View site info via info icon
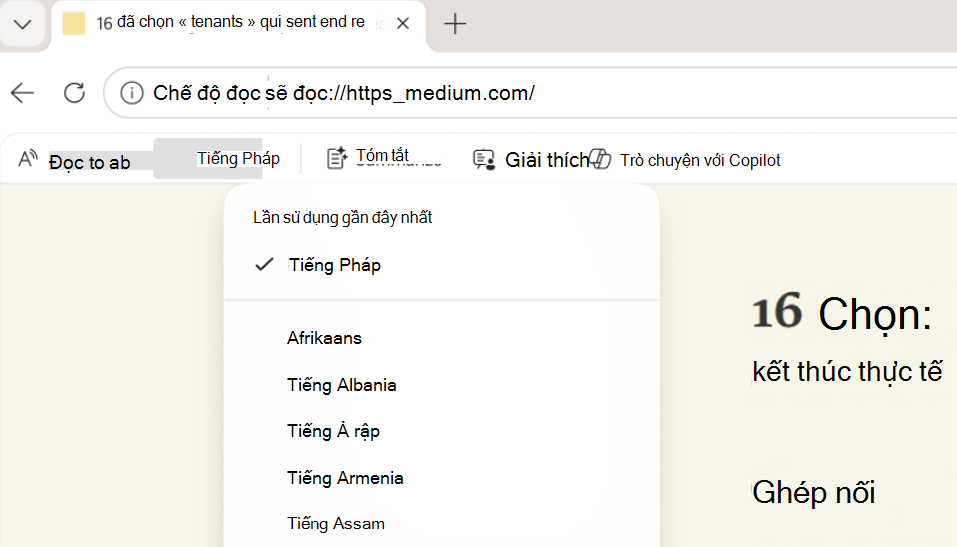The width and height of the screenshot is (957, 547). coord(131,93)
